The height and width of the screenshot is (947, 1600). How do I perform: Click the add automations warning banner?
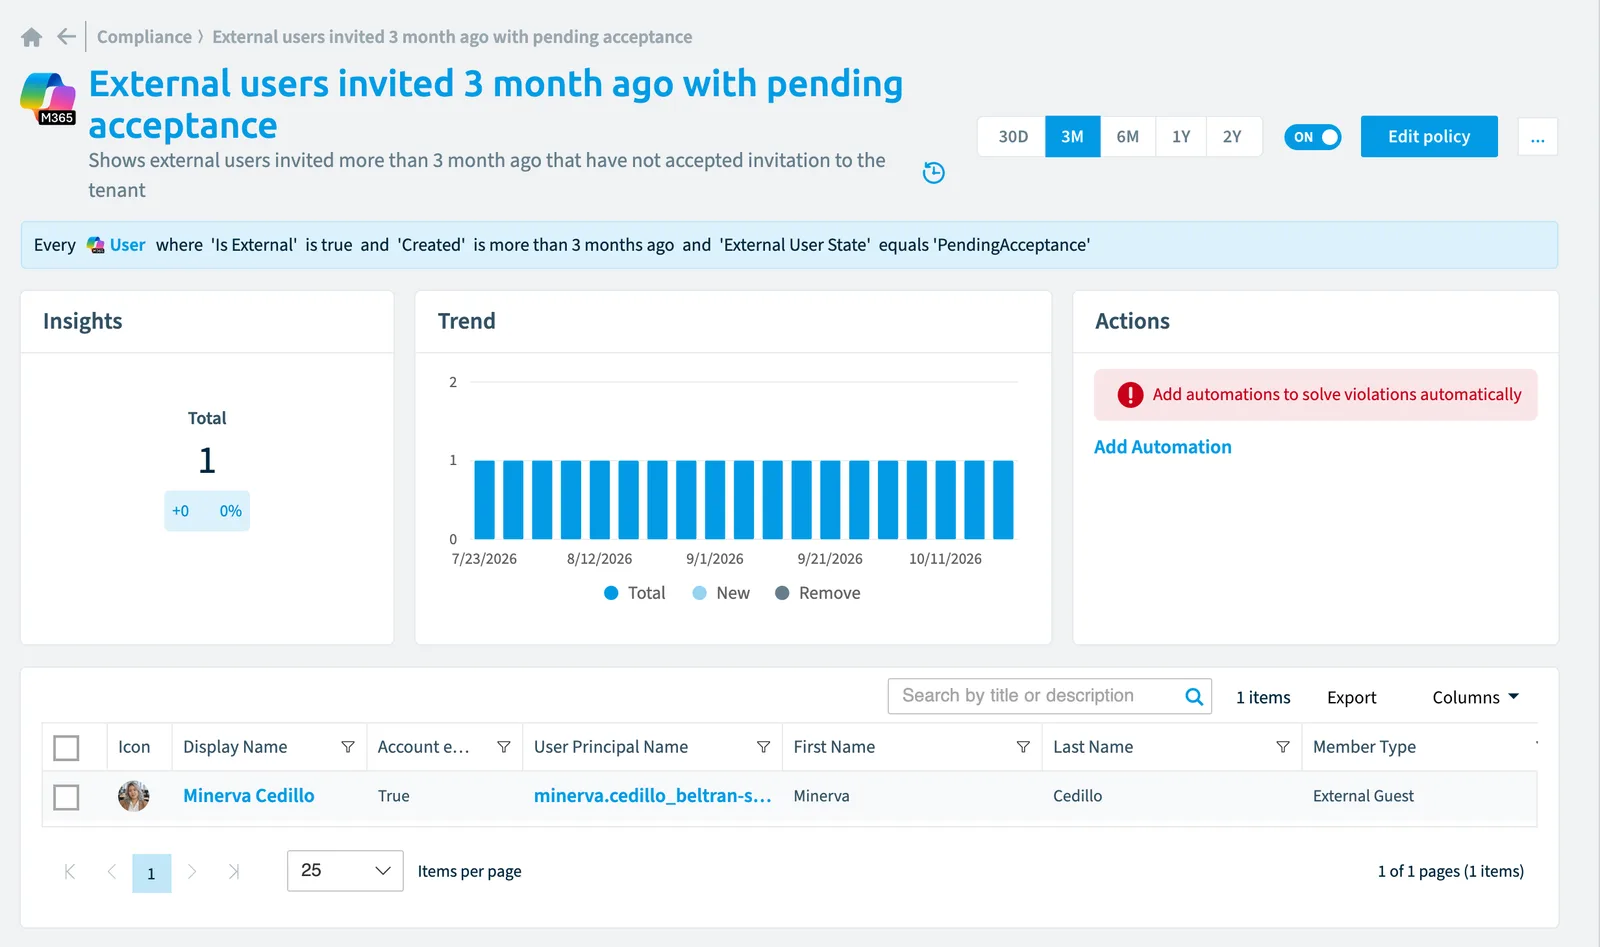1315,395
